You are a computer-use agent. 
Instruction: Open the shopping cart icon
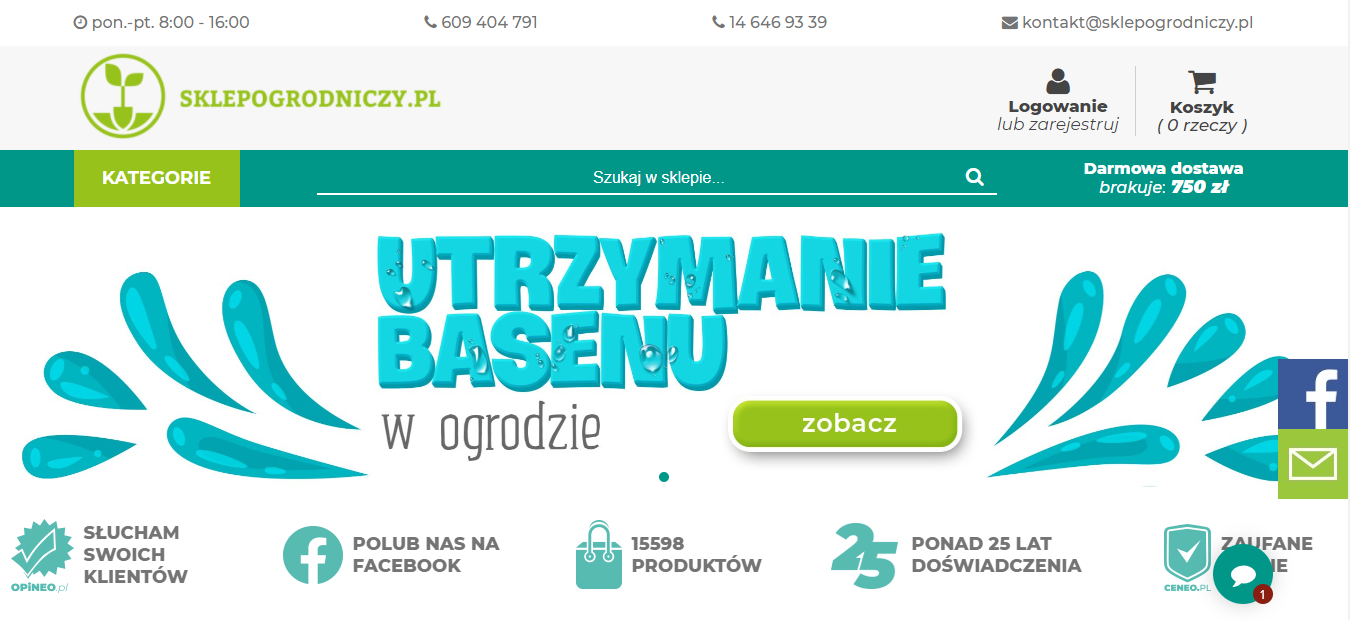click(1201, 82)
